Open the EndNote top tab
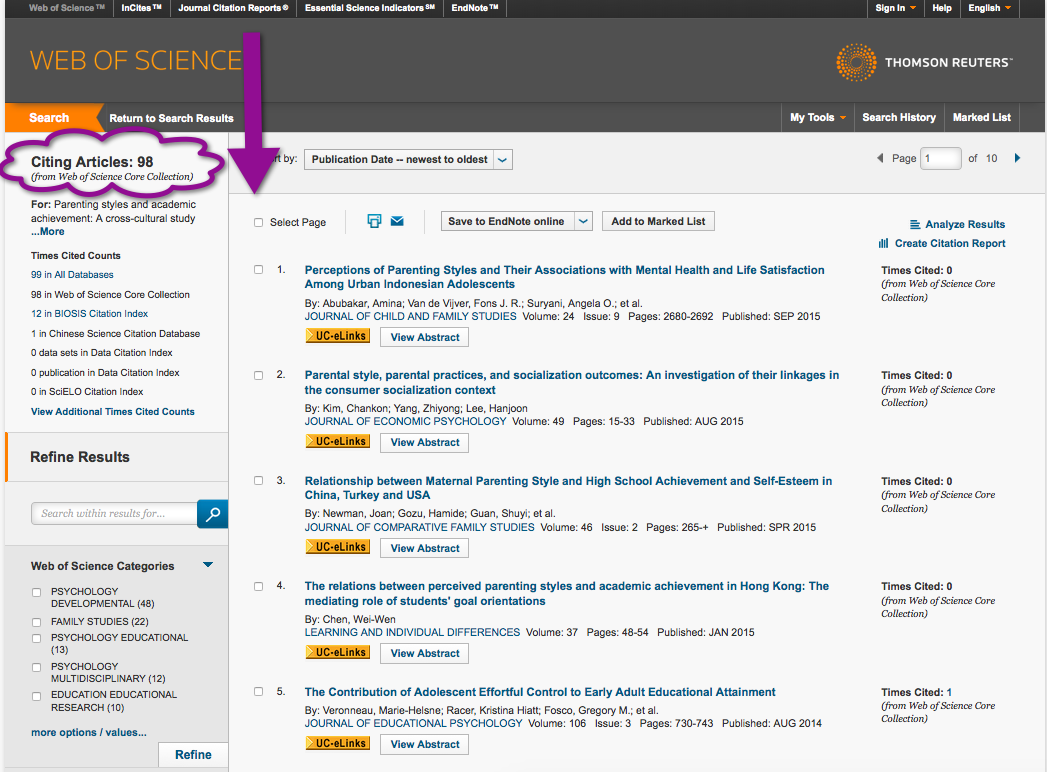1047x772 pixels. (475, 8)
